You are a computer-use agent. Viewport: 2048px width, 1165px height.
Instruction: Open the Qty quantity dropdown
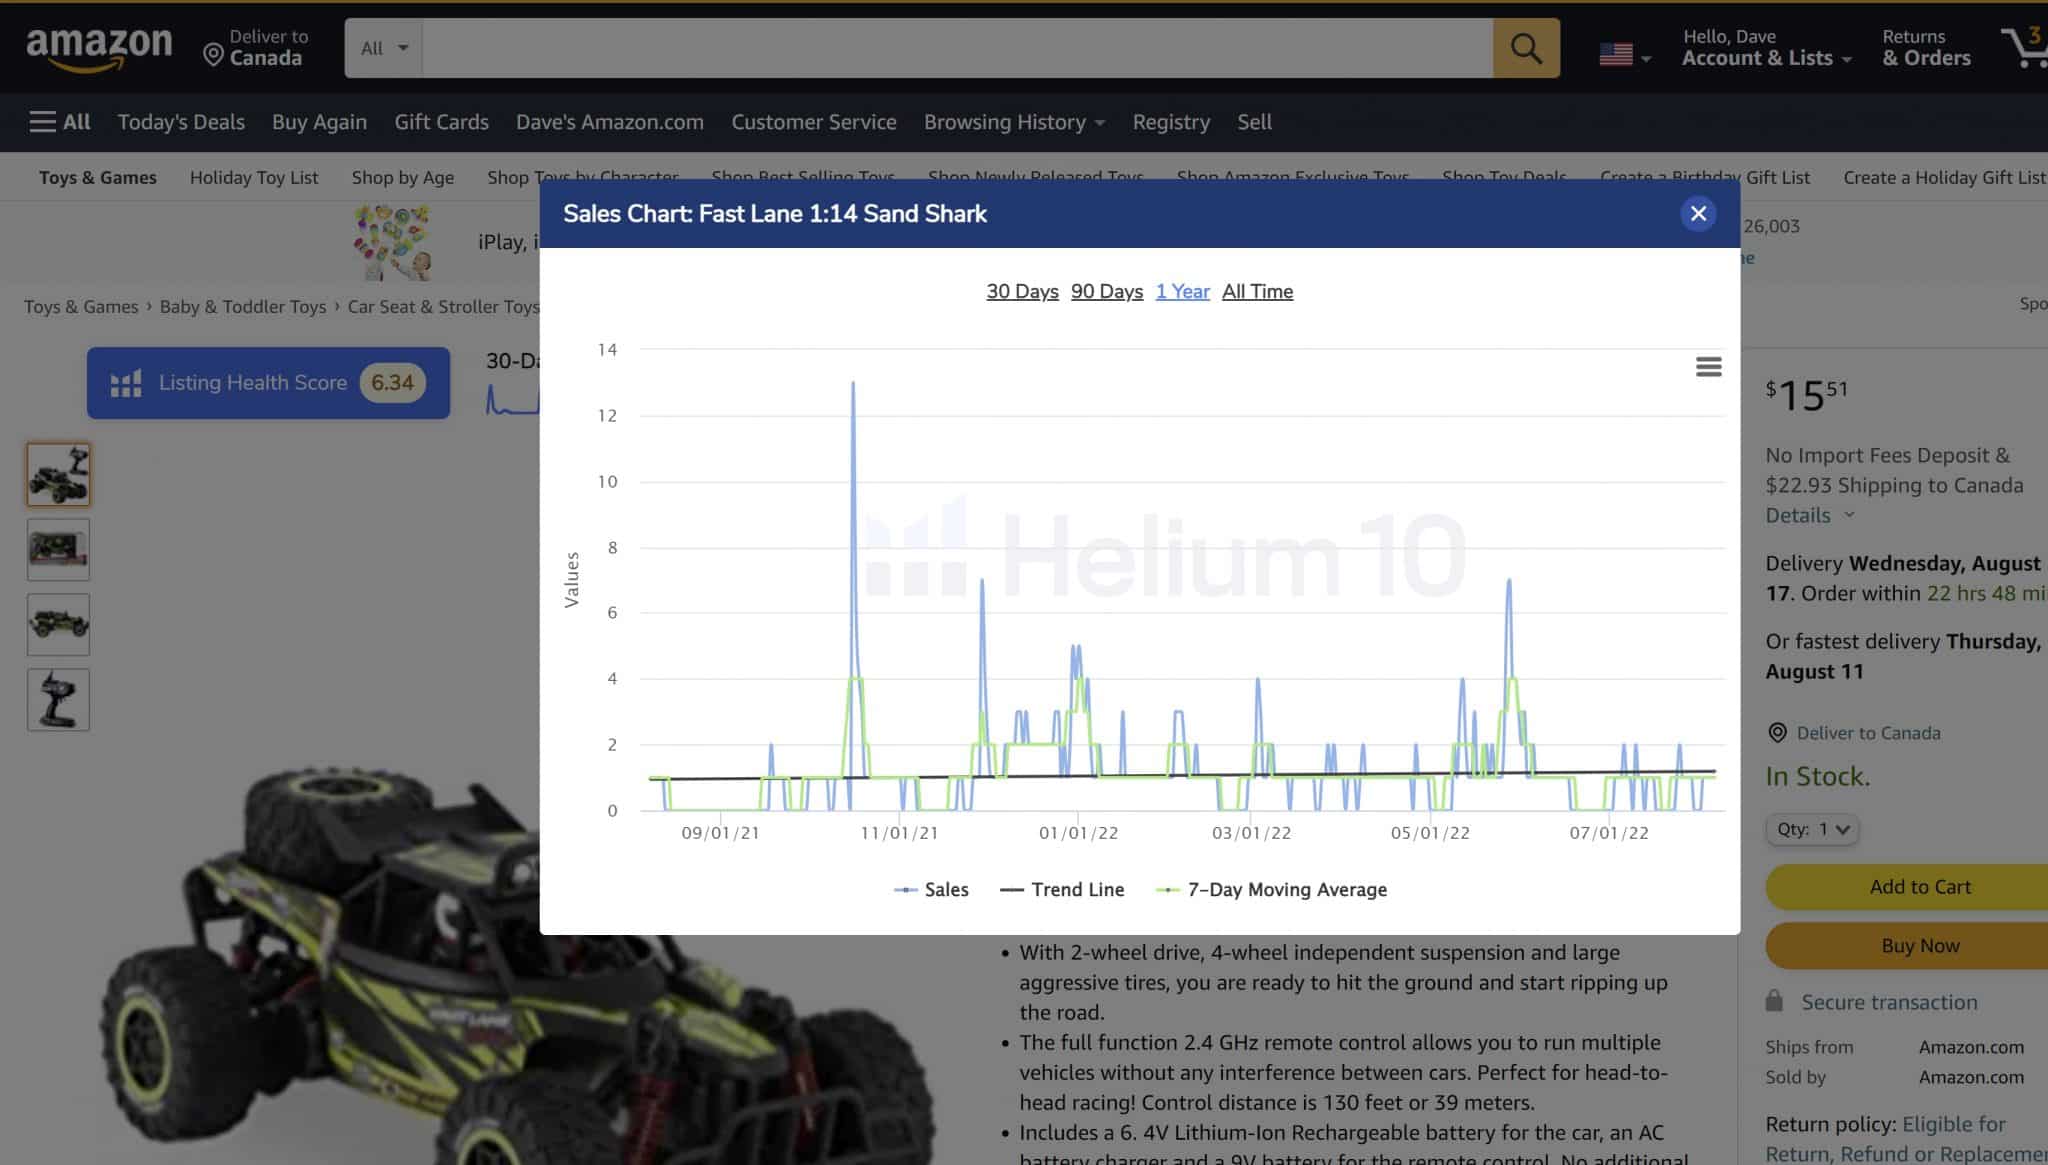click(x=1812, y=829)
